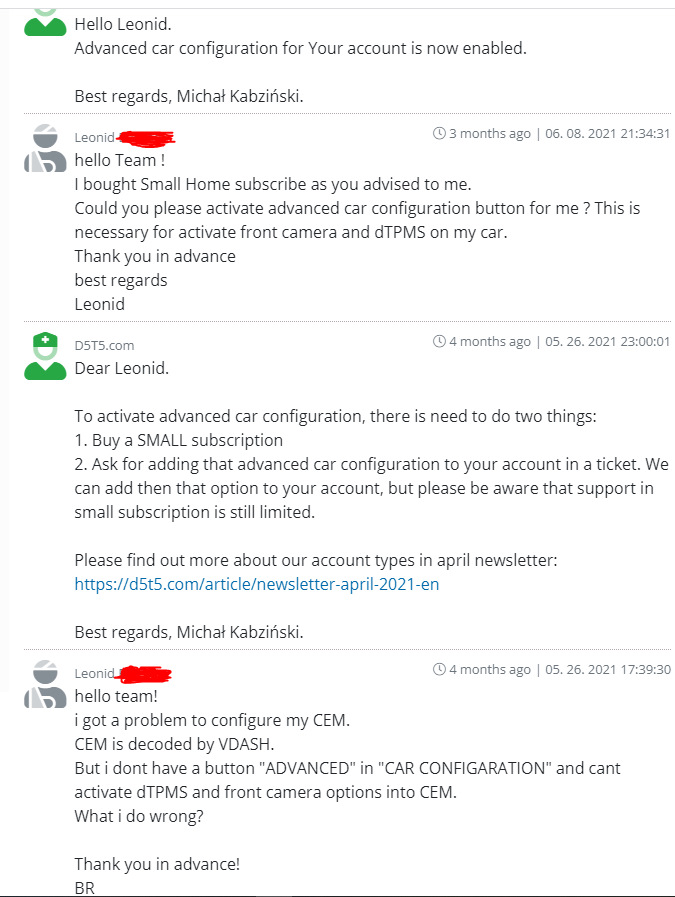675x897 pixels.
Task: Click the Leonid username on the 21:34:31 message
Action: pos(95,137)
